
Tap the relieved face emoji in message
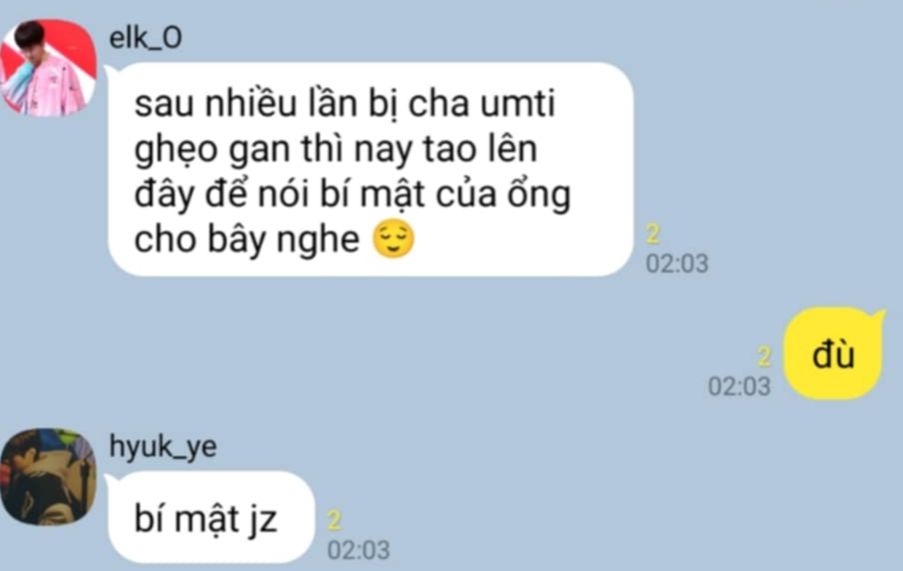pos(393,238)
